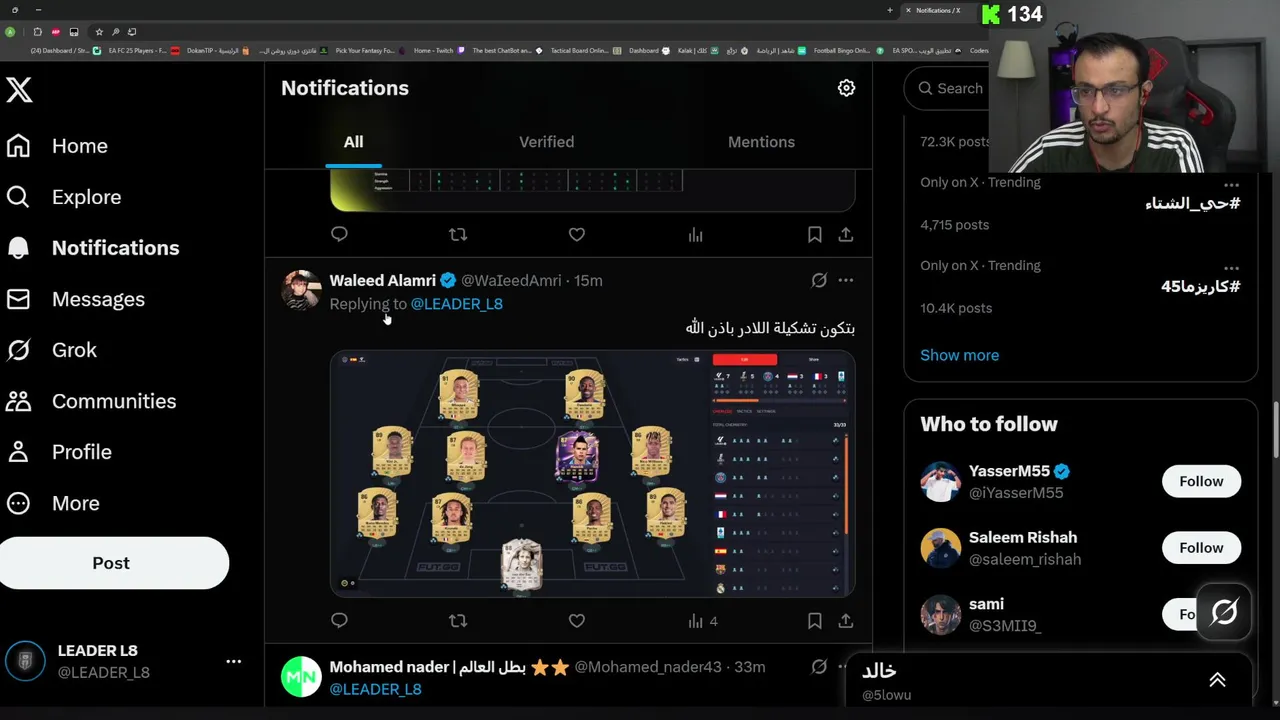Image resolution: width=1280 pixels, height=720 pixels.
Task: Open the Football Bingo bookmark
Action: tap(837, 50)
